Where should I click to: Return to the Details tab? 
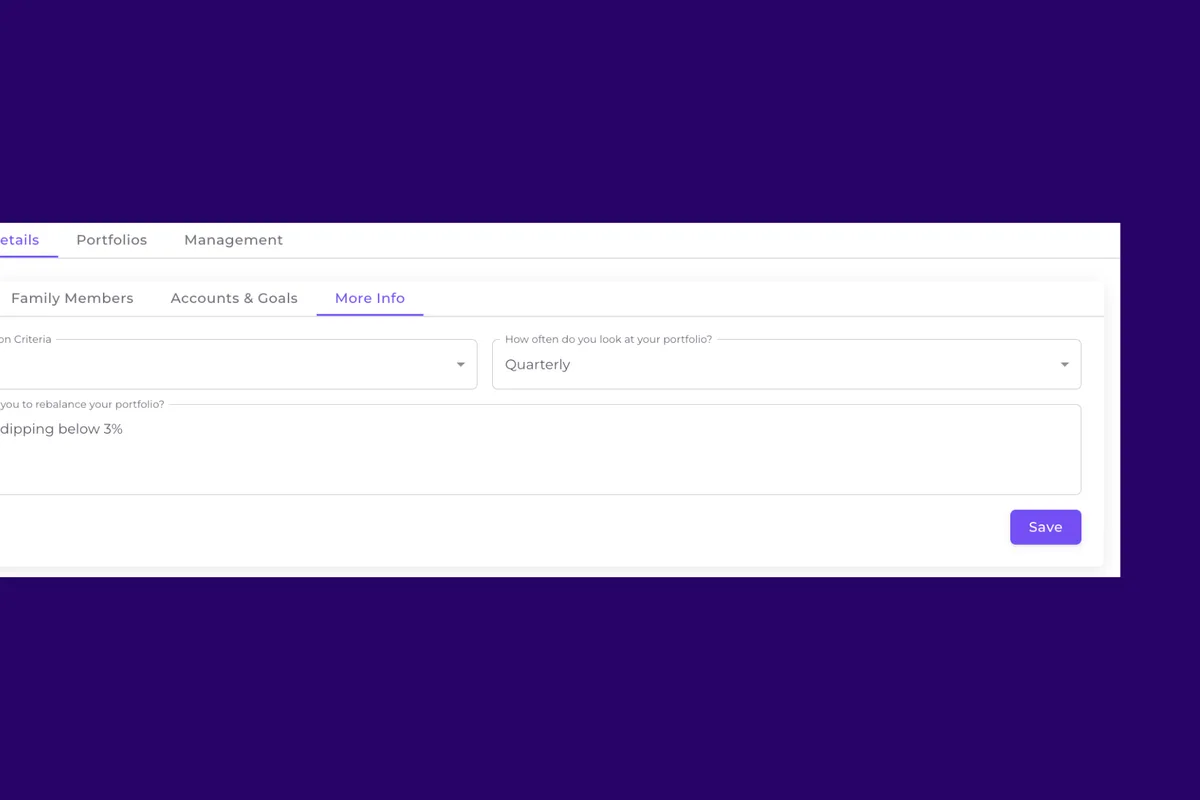click(x=18, y=240)
